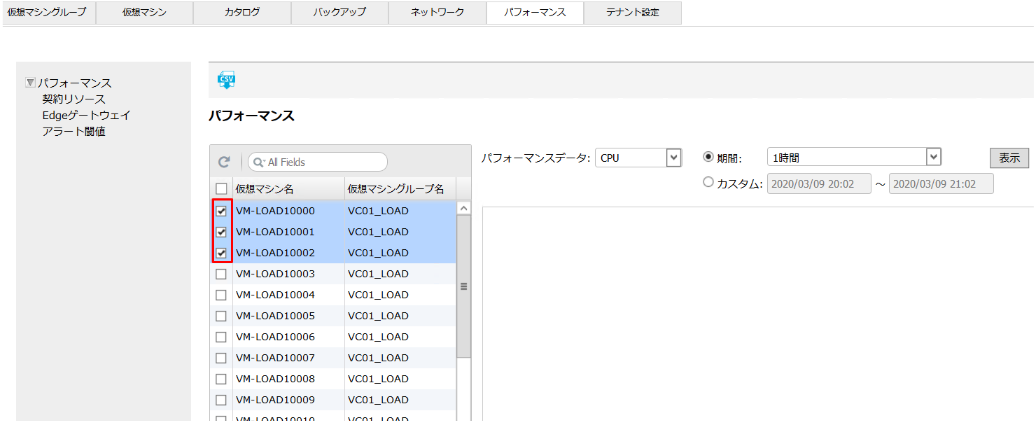Open パフォーマンスデータ CPU dropdown
The height and width of the screenshot is (421, 1034).
click(x=638, y=158)
